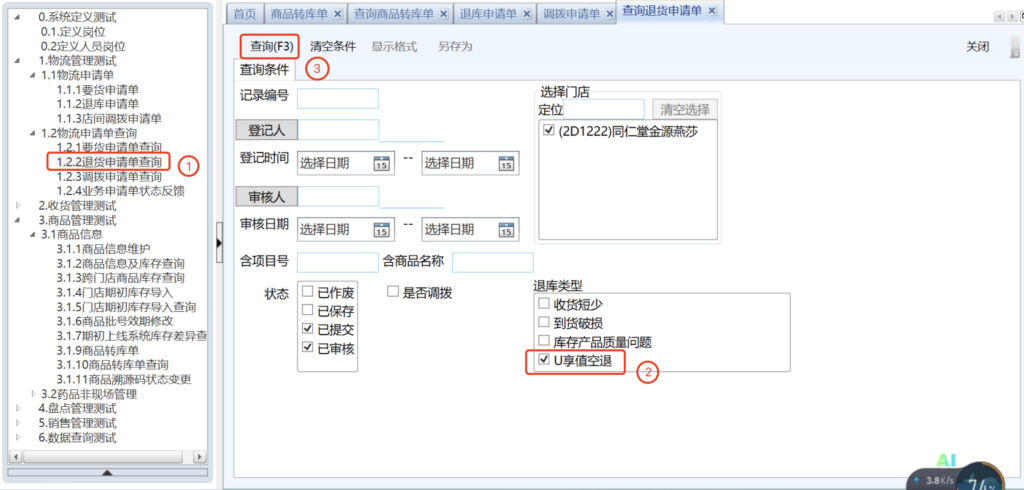Viewport: 1024px width, 490px height.
Task: Collapse the 3.1商品信息 tree node
Action: click(x=33, y=234)
